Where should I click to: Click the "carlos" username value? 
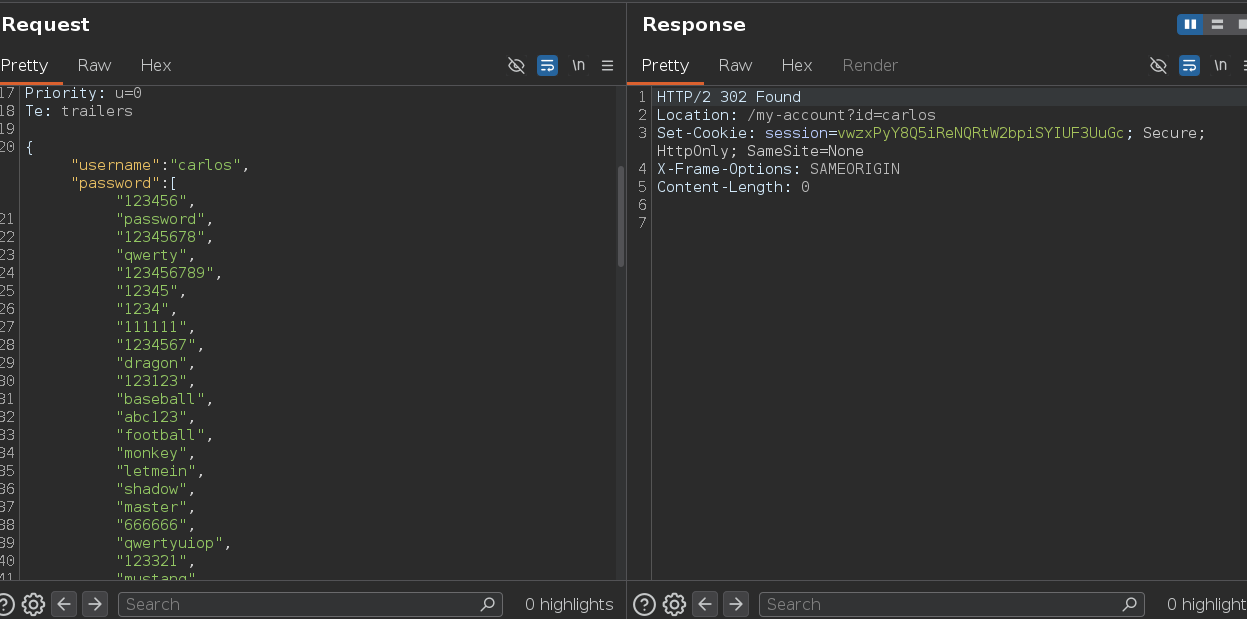tap(206, 165)
